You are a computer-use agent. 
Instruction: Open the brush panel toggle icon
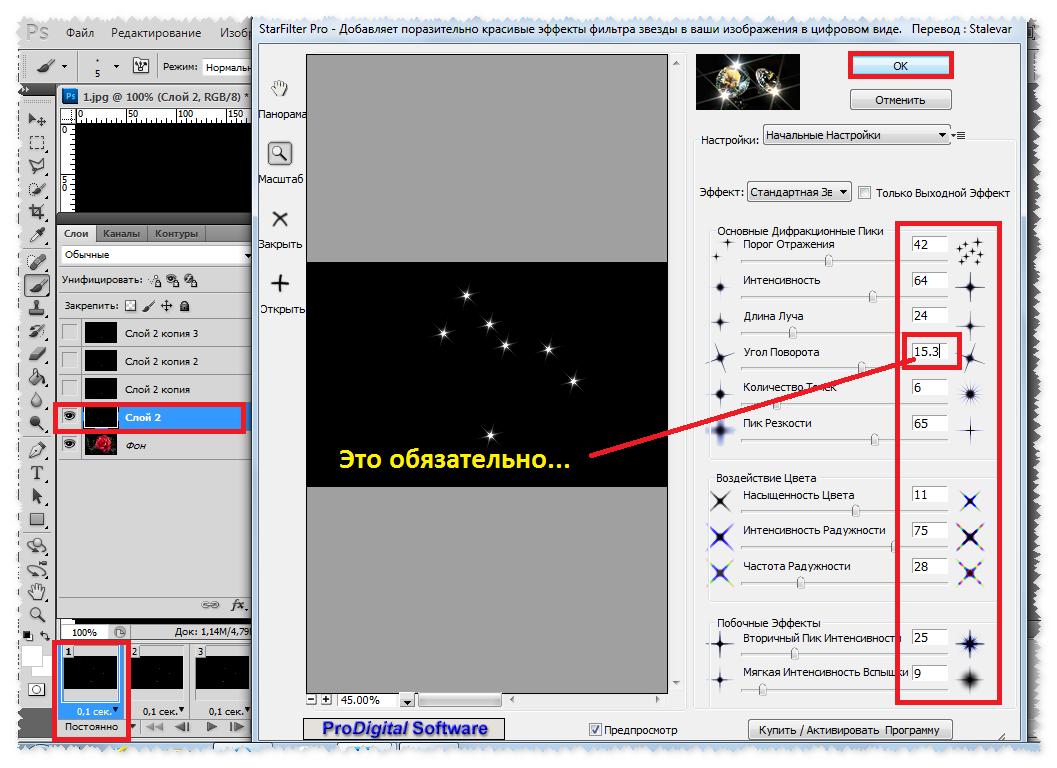click(141, 65)
